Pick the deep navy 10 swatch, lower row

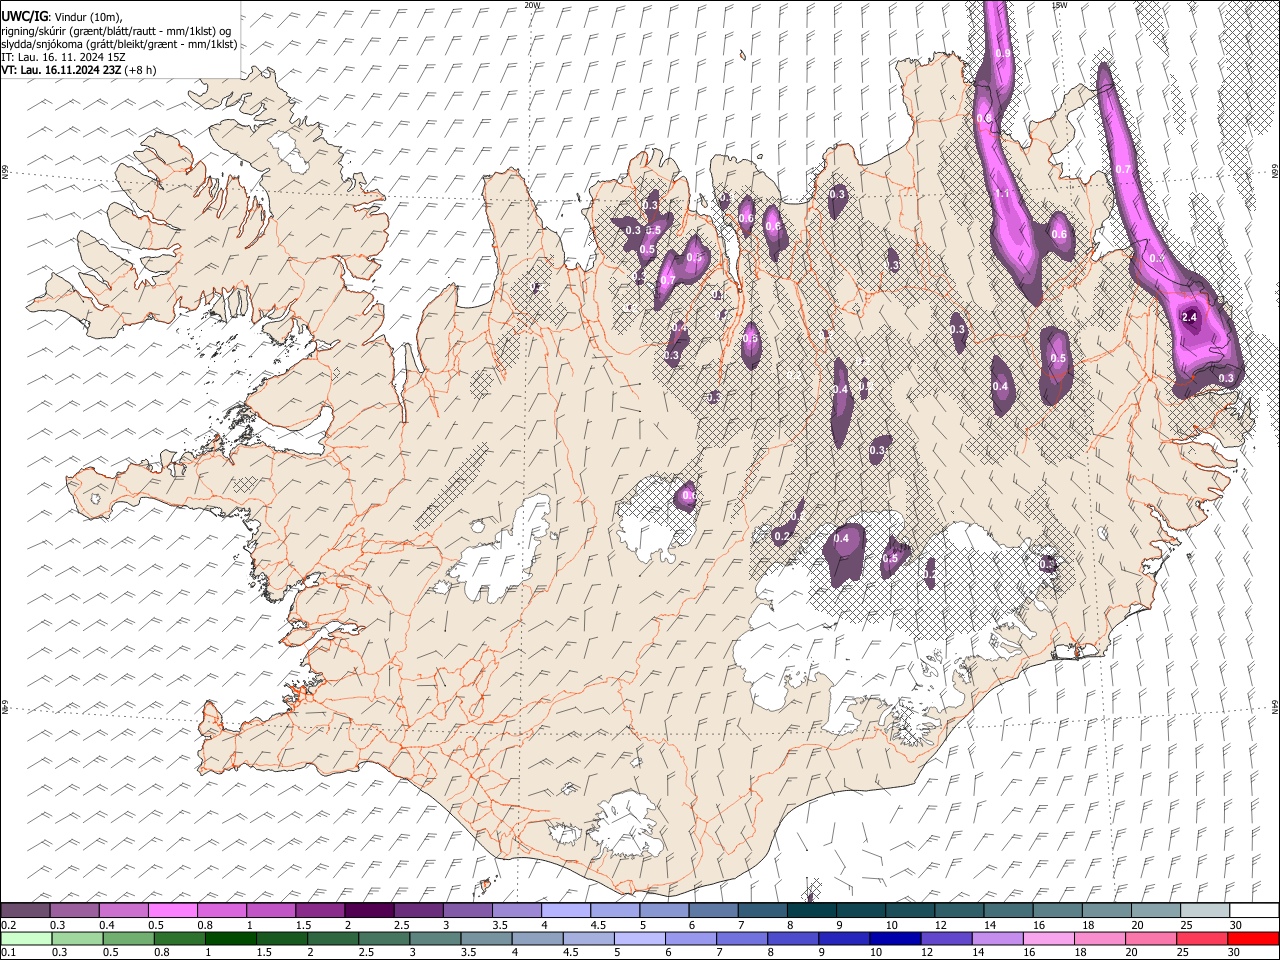[896, 938]
